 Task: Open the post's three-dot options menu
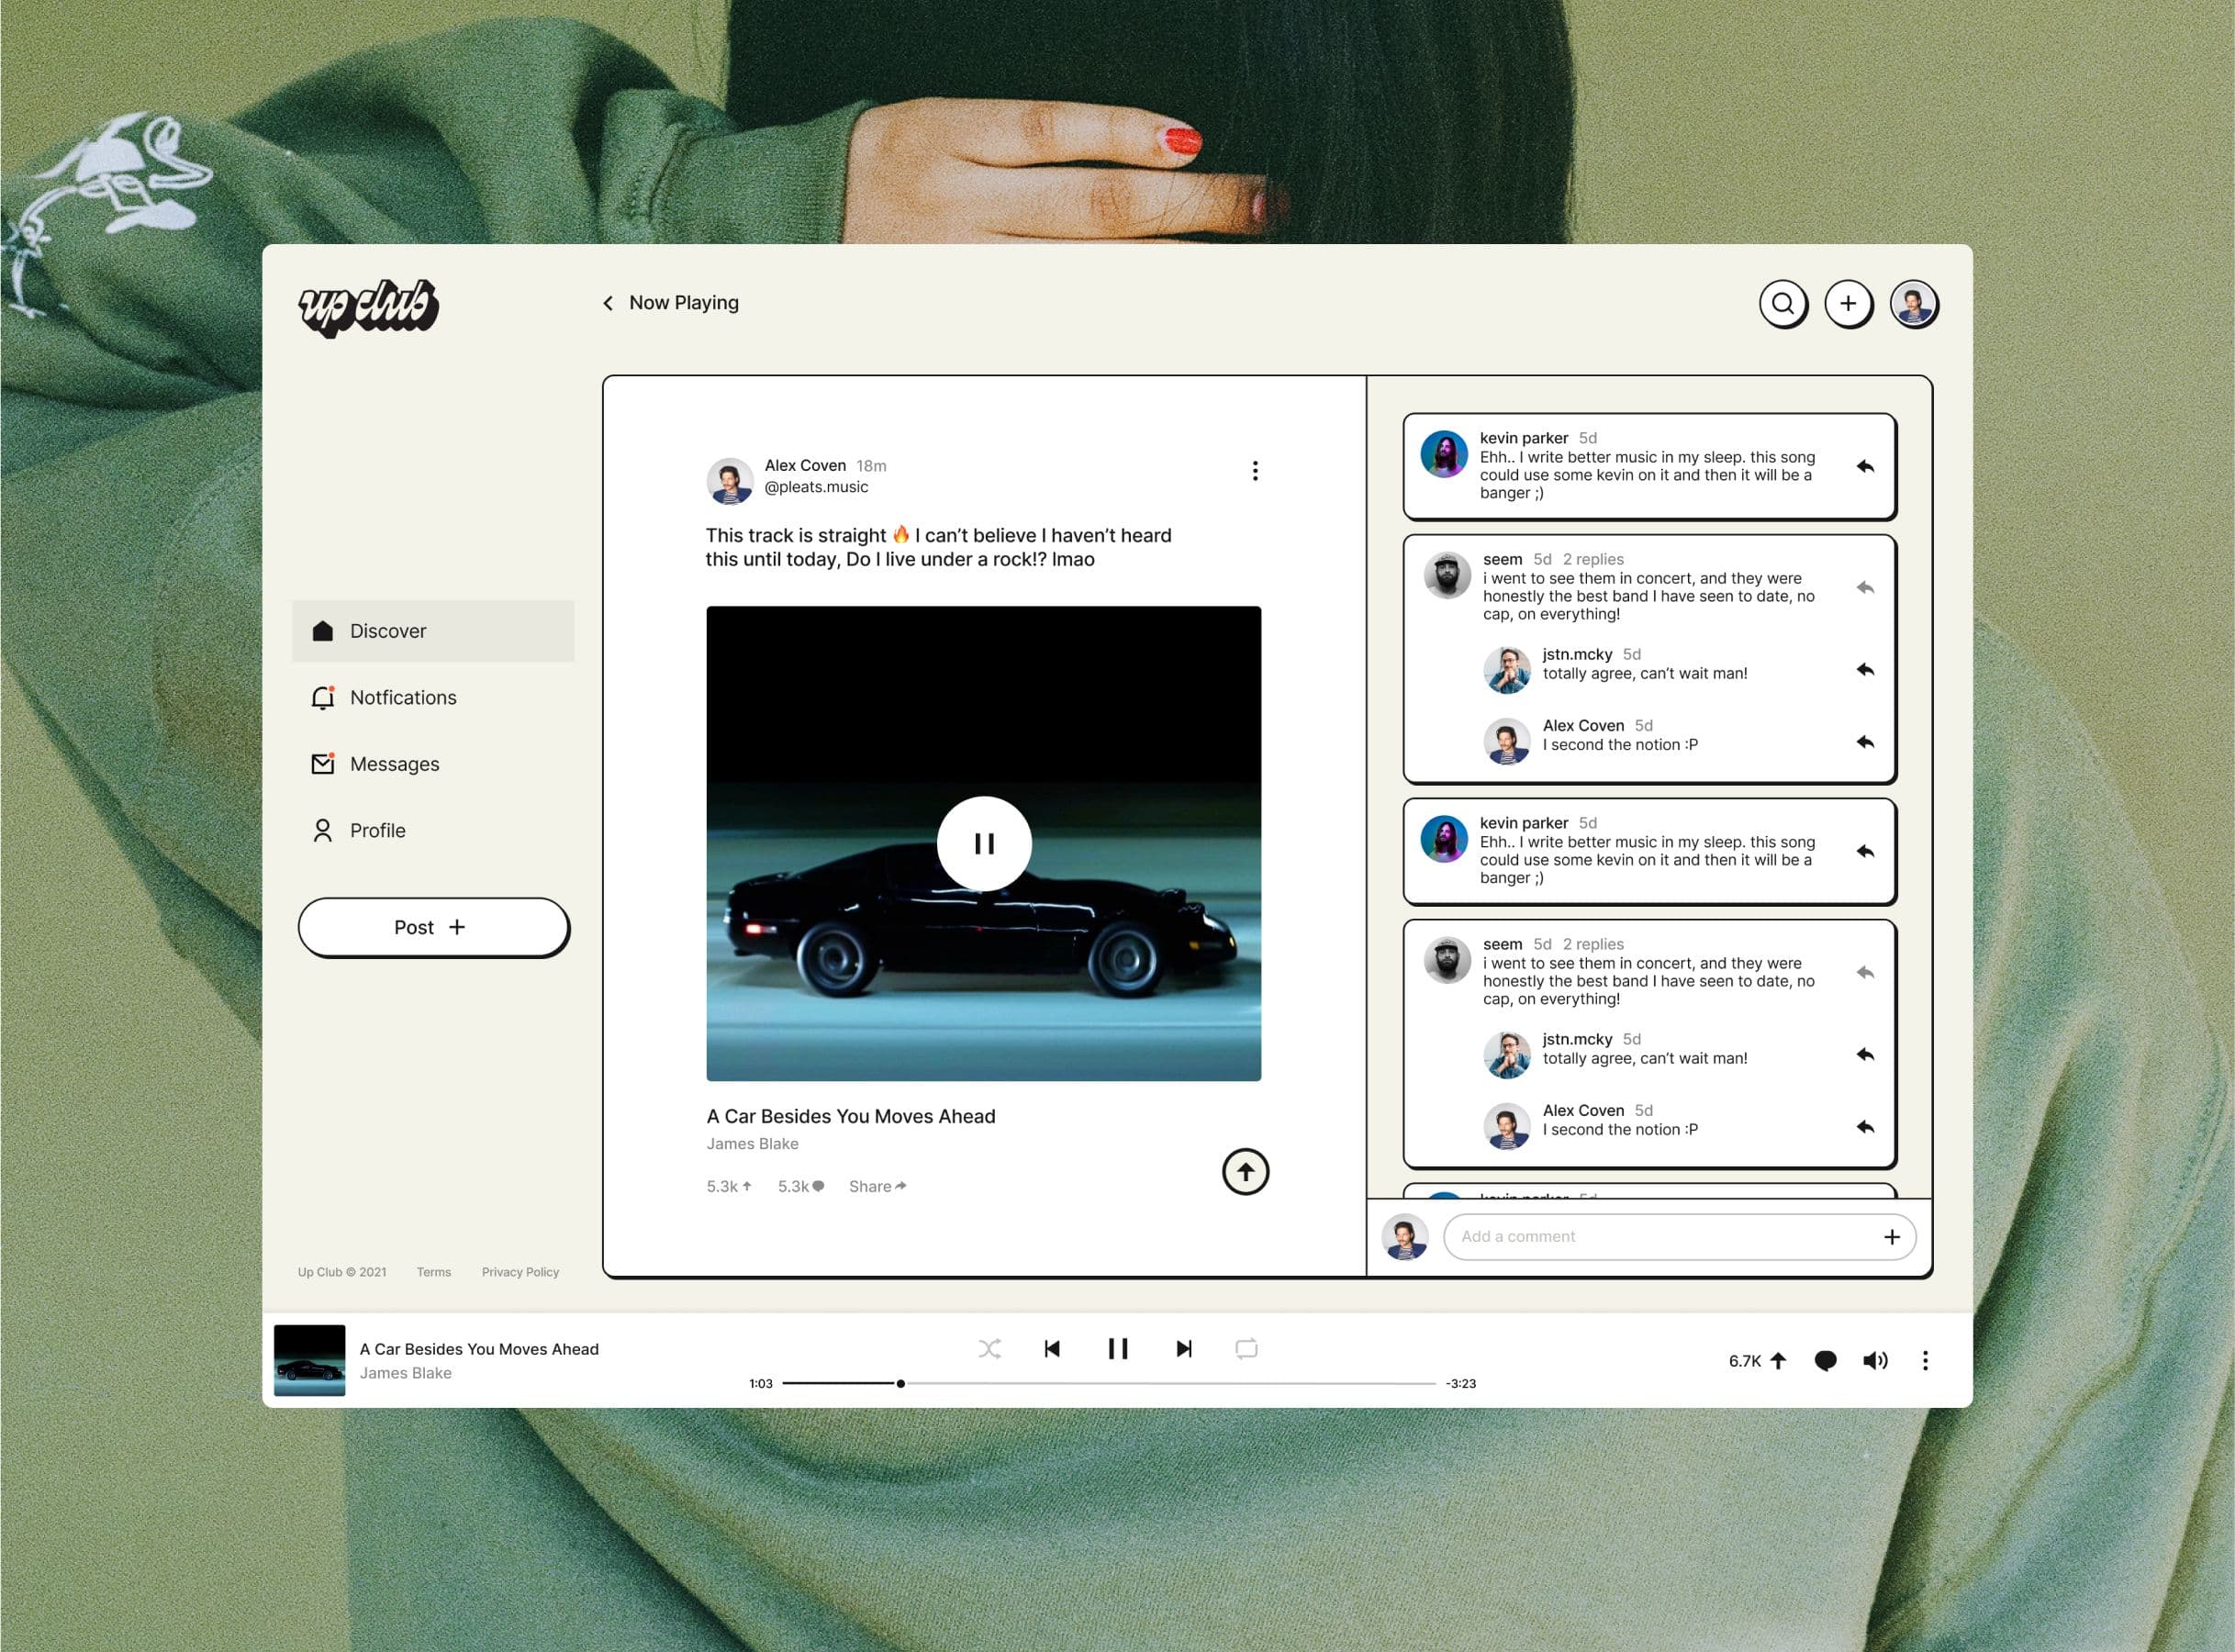(x=1255, y=471)
